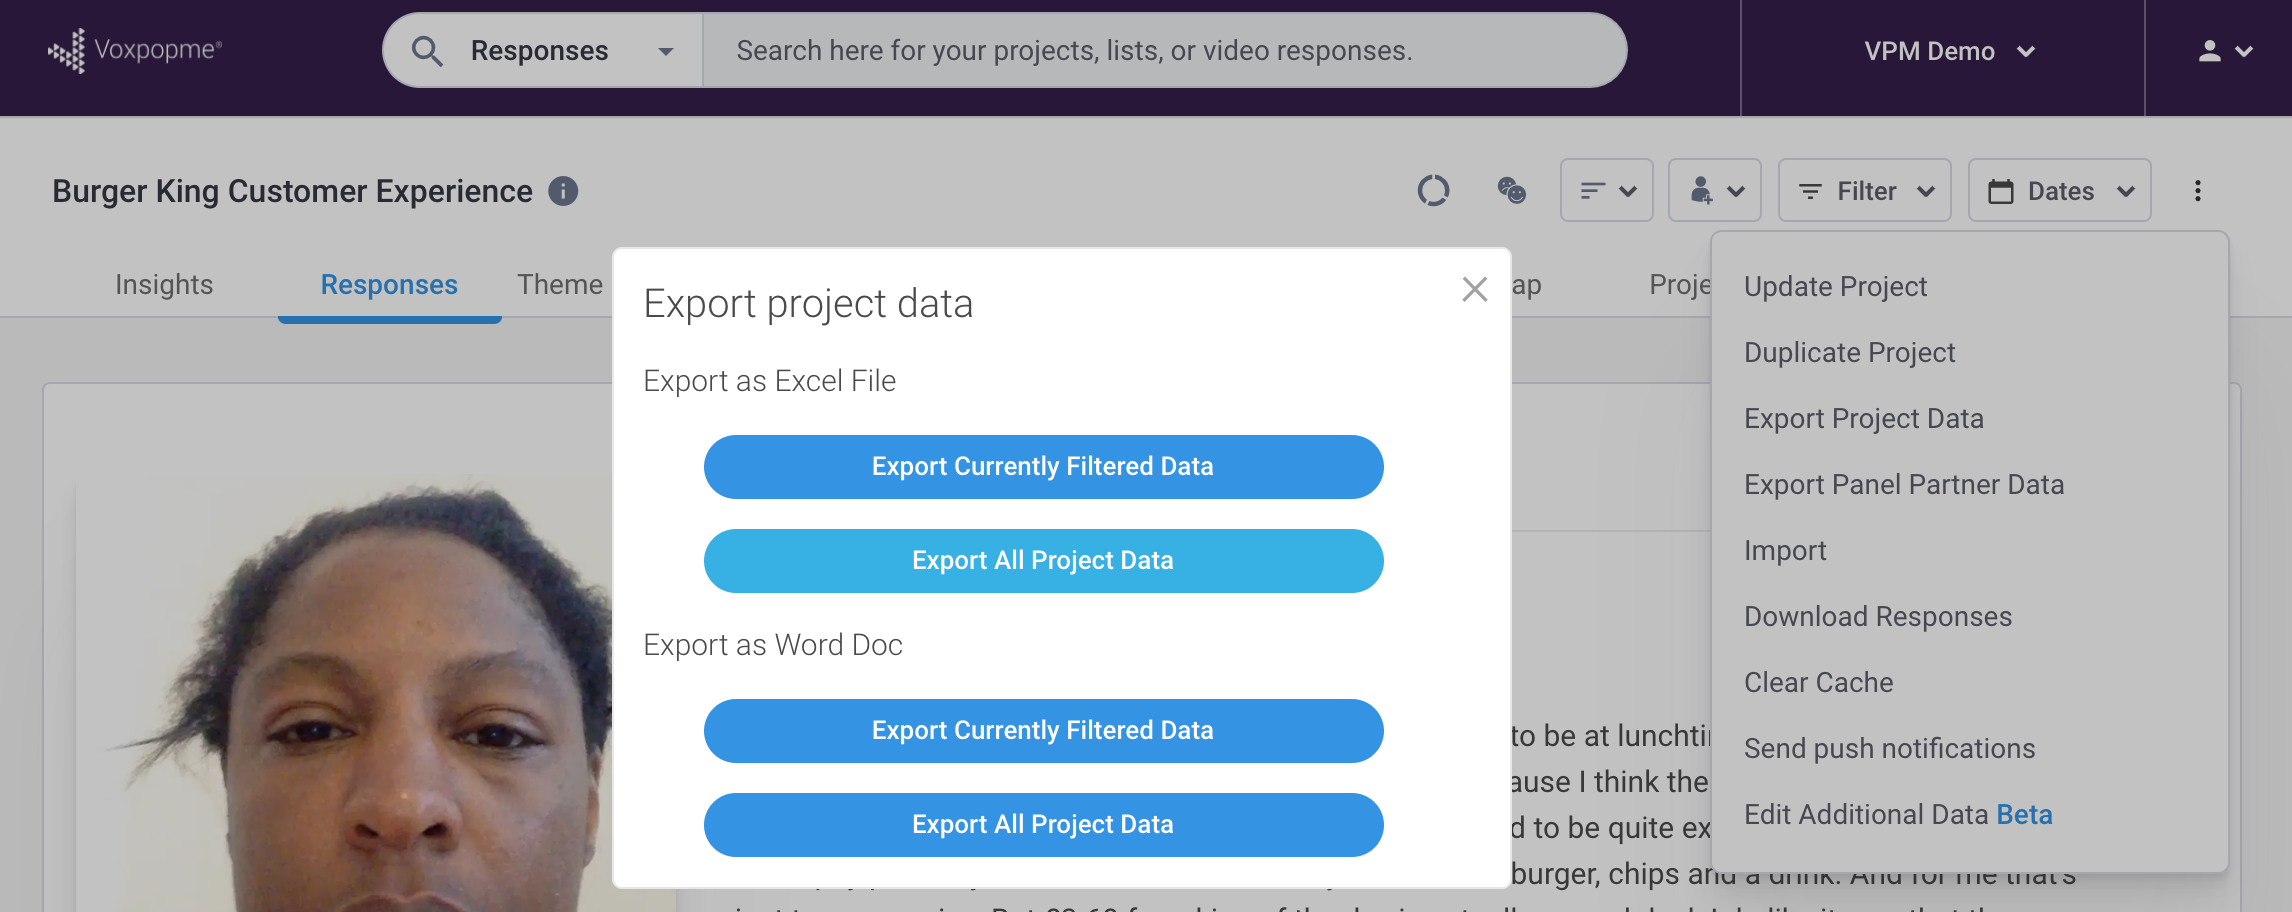Select Download Responses menu item

tap(1970, 617)
